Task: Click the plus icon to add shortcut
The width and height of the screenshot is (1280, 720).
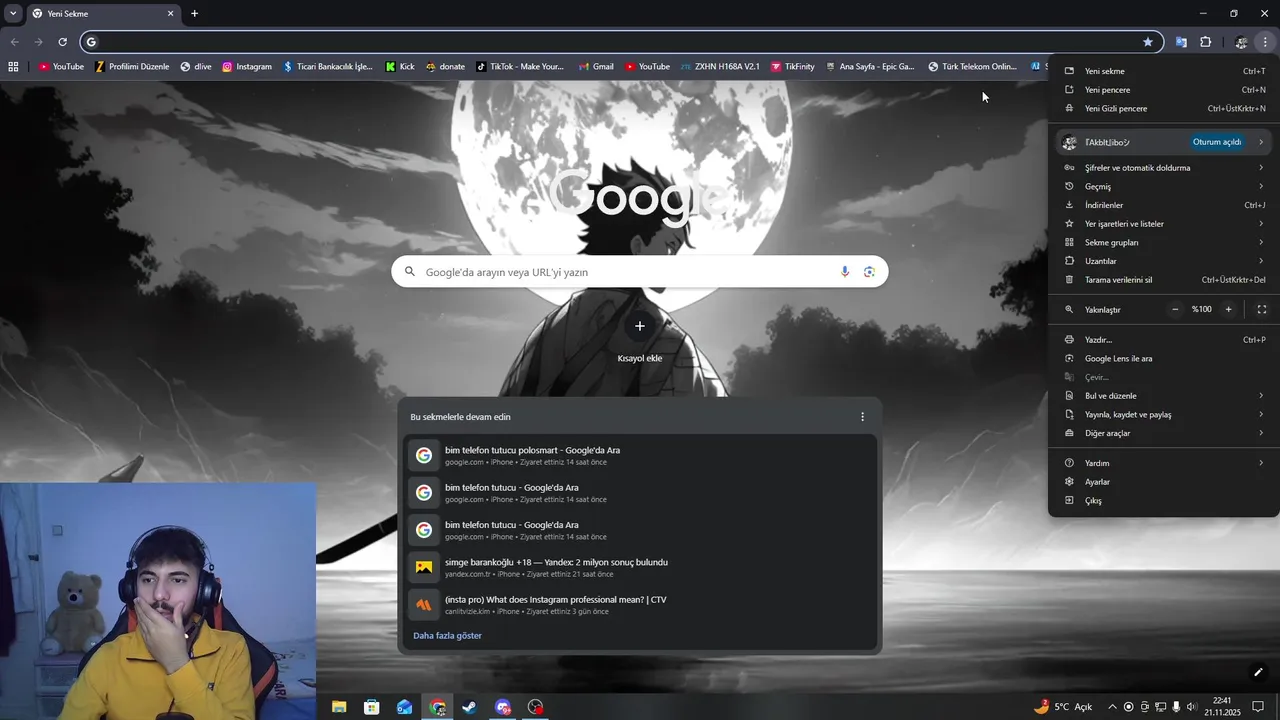Action: pyautogui.click(x=640, y=326)
